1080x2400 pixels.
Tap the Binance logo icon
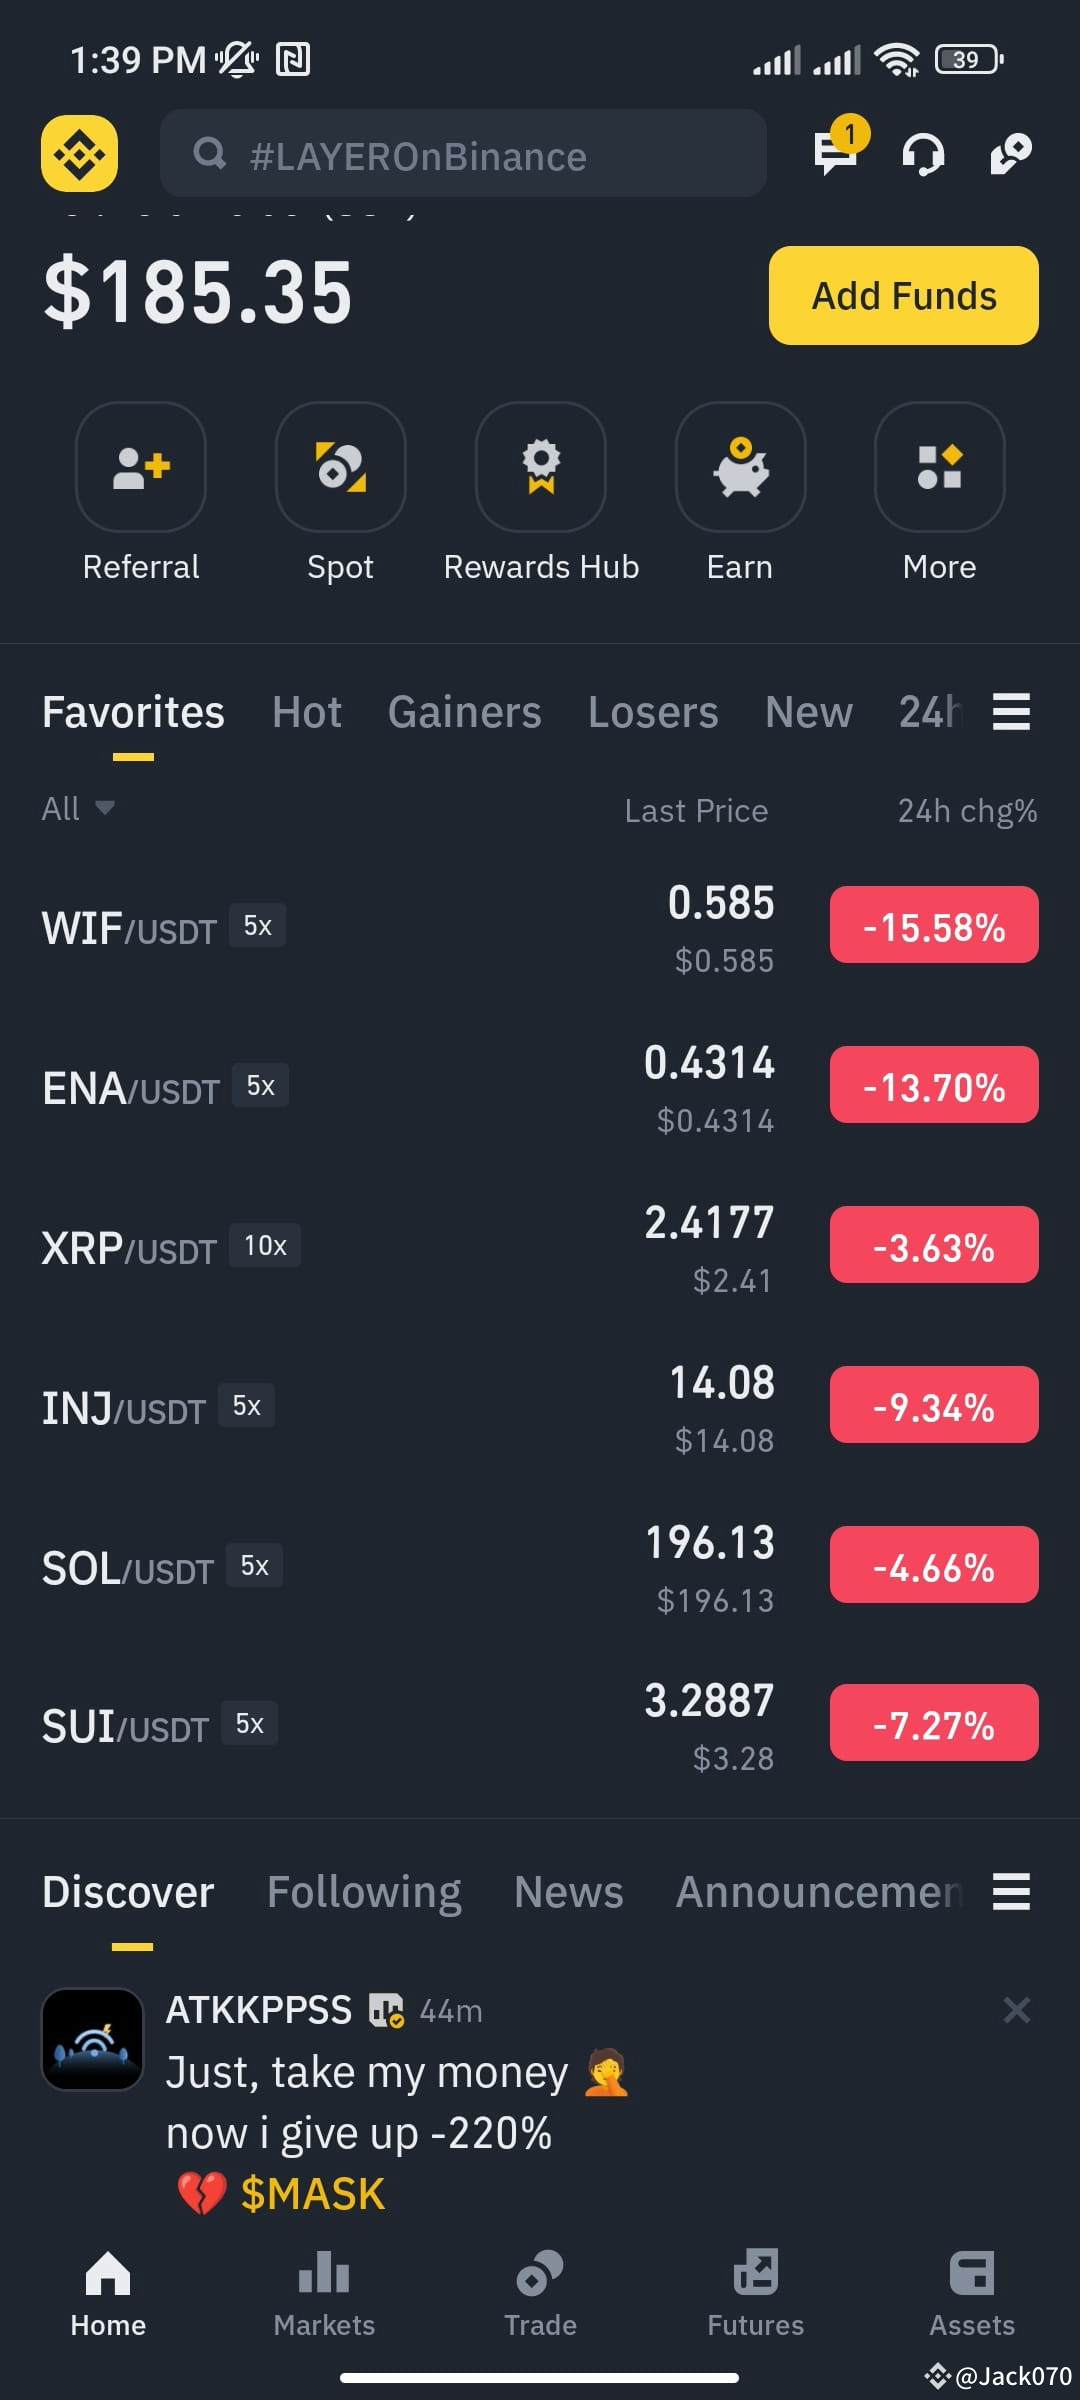coord(79,154)
